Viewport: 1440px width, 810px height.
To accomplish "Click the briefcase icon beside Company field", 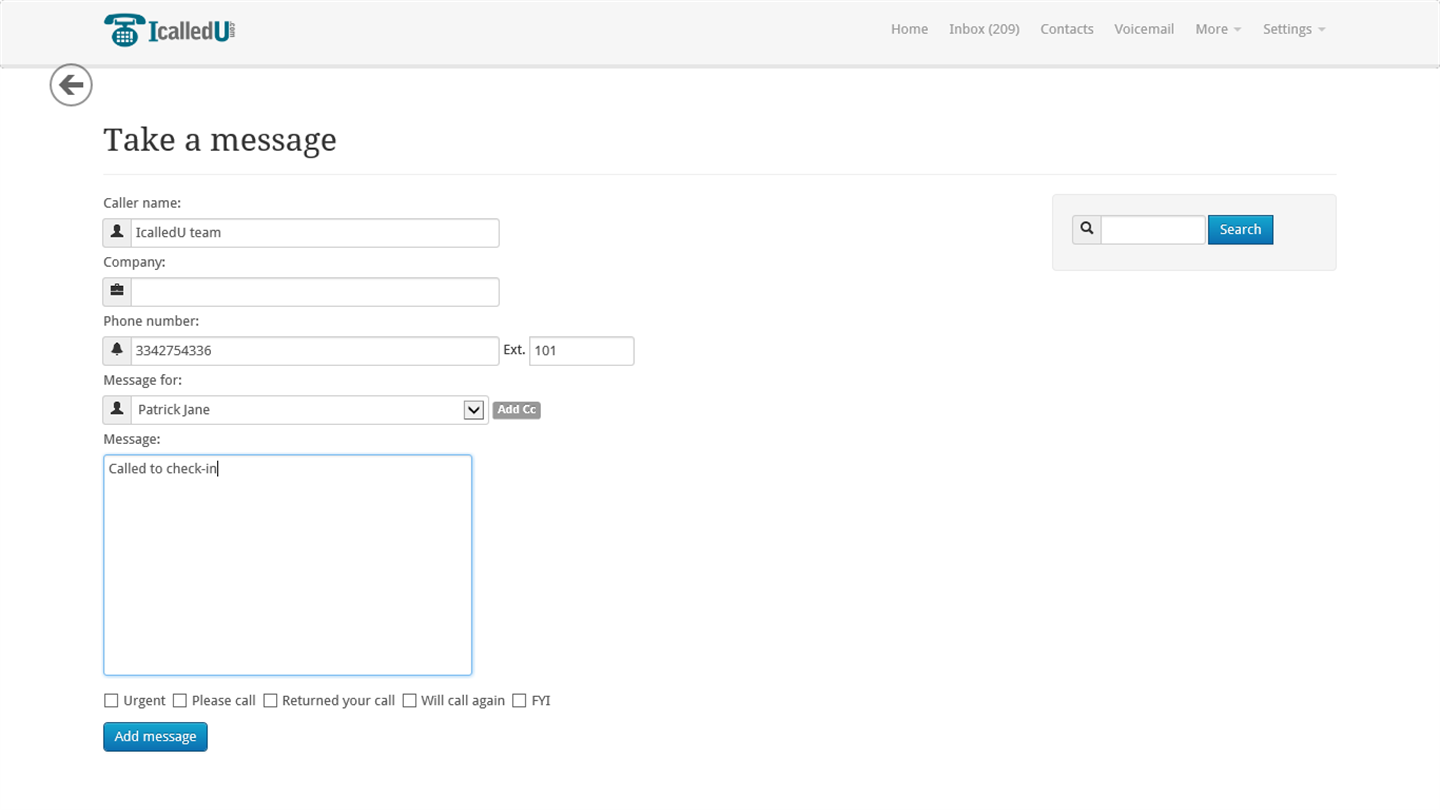I will (117, 292).
